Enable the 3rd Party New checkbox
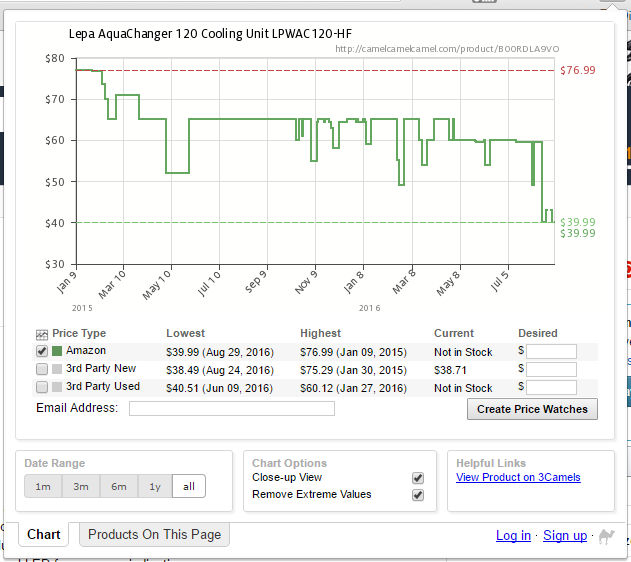This screenshot has width=631, height=562. coord(42,369)
